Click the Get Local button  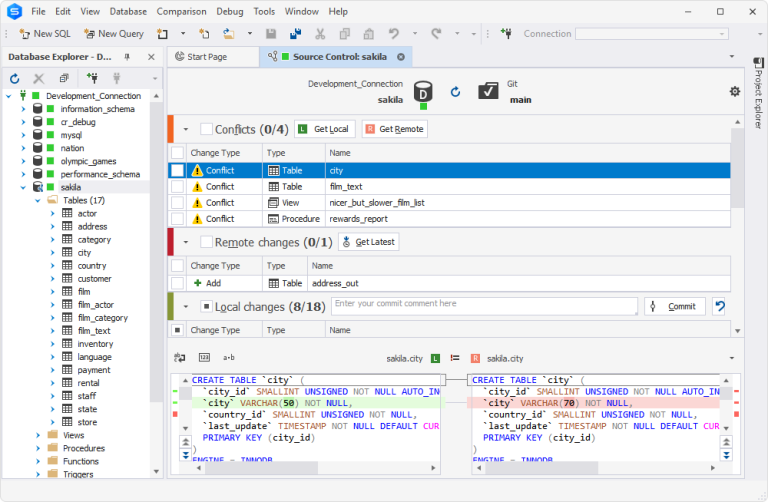[x=324, y=129]
